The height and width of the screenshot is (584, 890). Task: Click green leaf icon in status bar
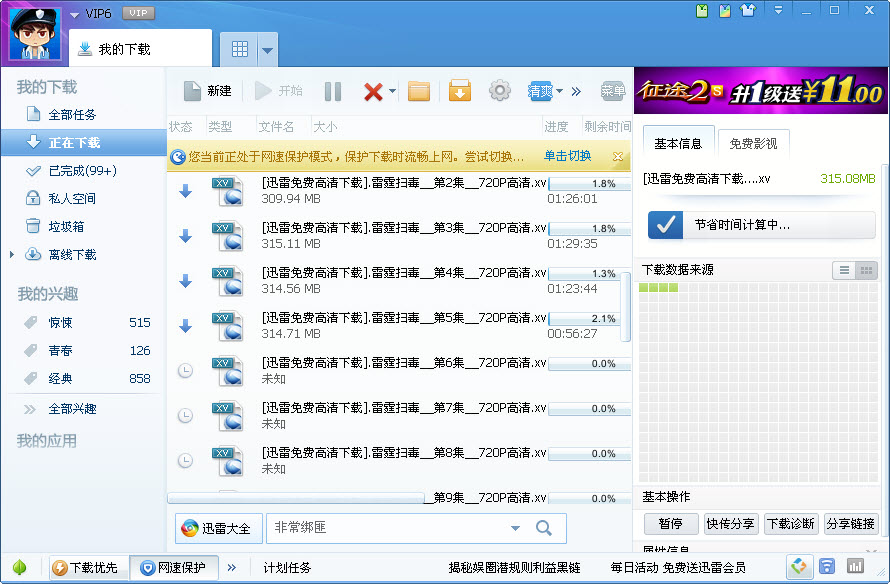point(19,567)
